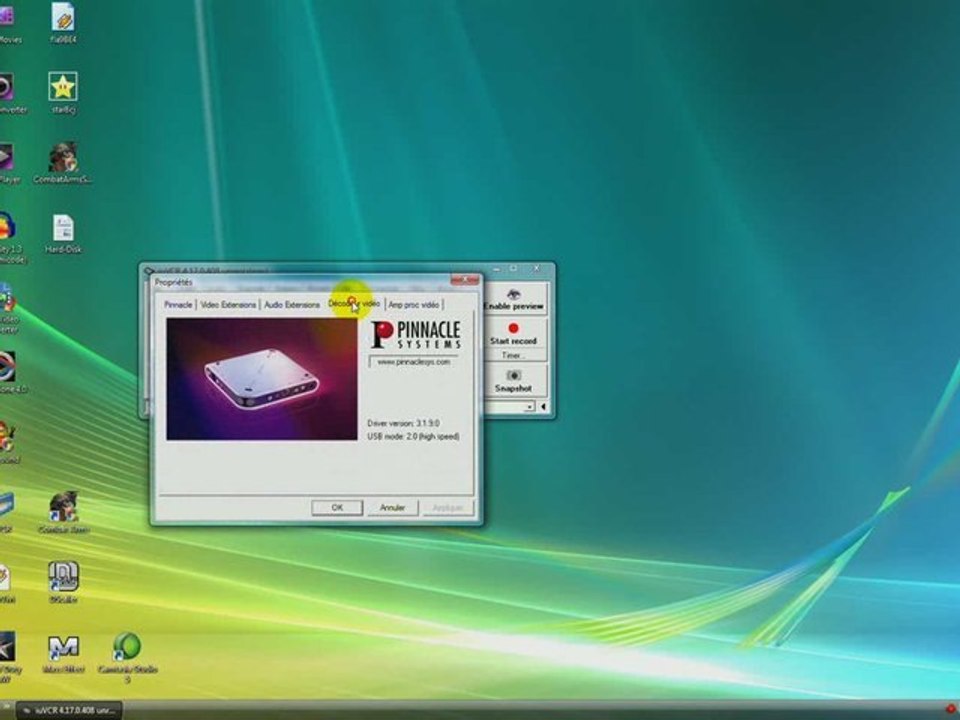Close the Propriétés dialog
This screenshot has width=960, height=720.
[x=465, y=280]
